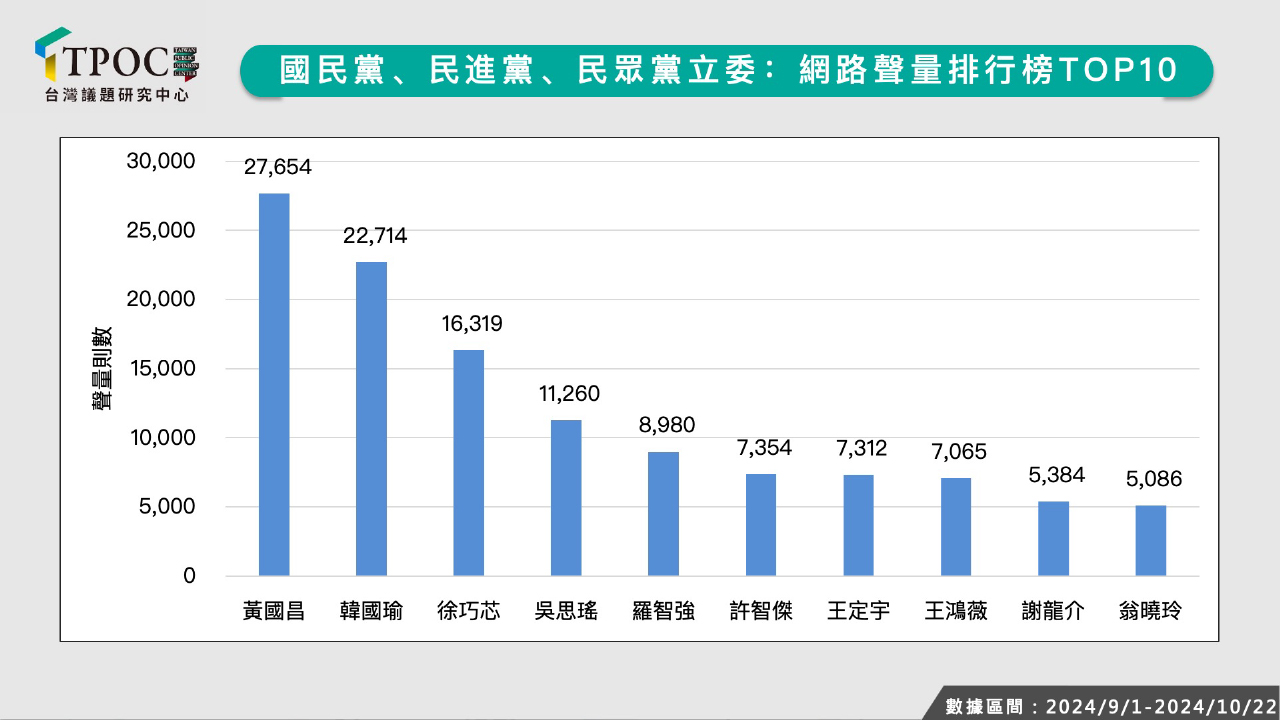Click the chart title banner
The width and height of the screenshot is (1280, 720).
coord(726,70)
